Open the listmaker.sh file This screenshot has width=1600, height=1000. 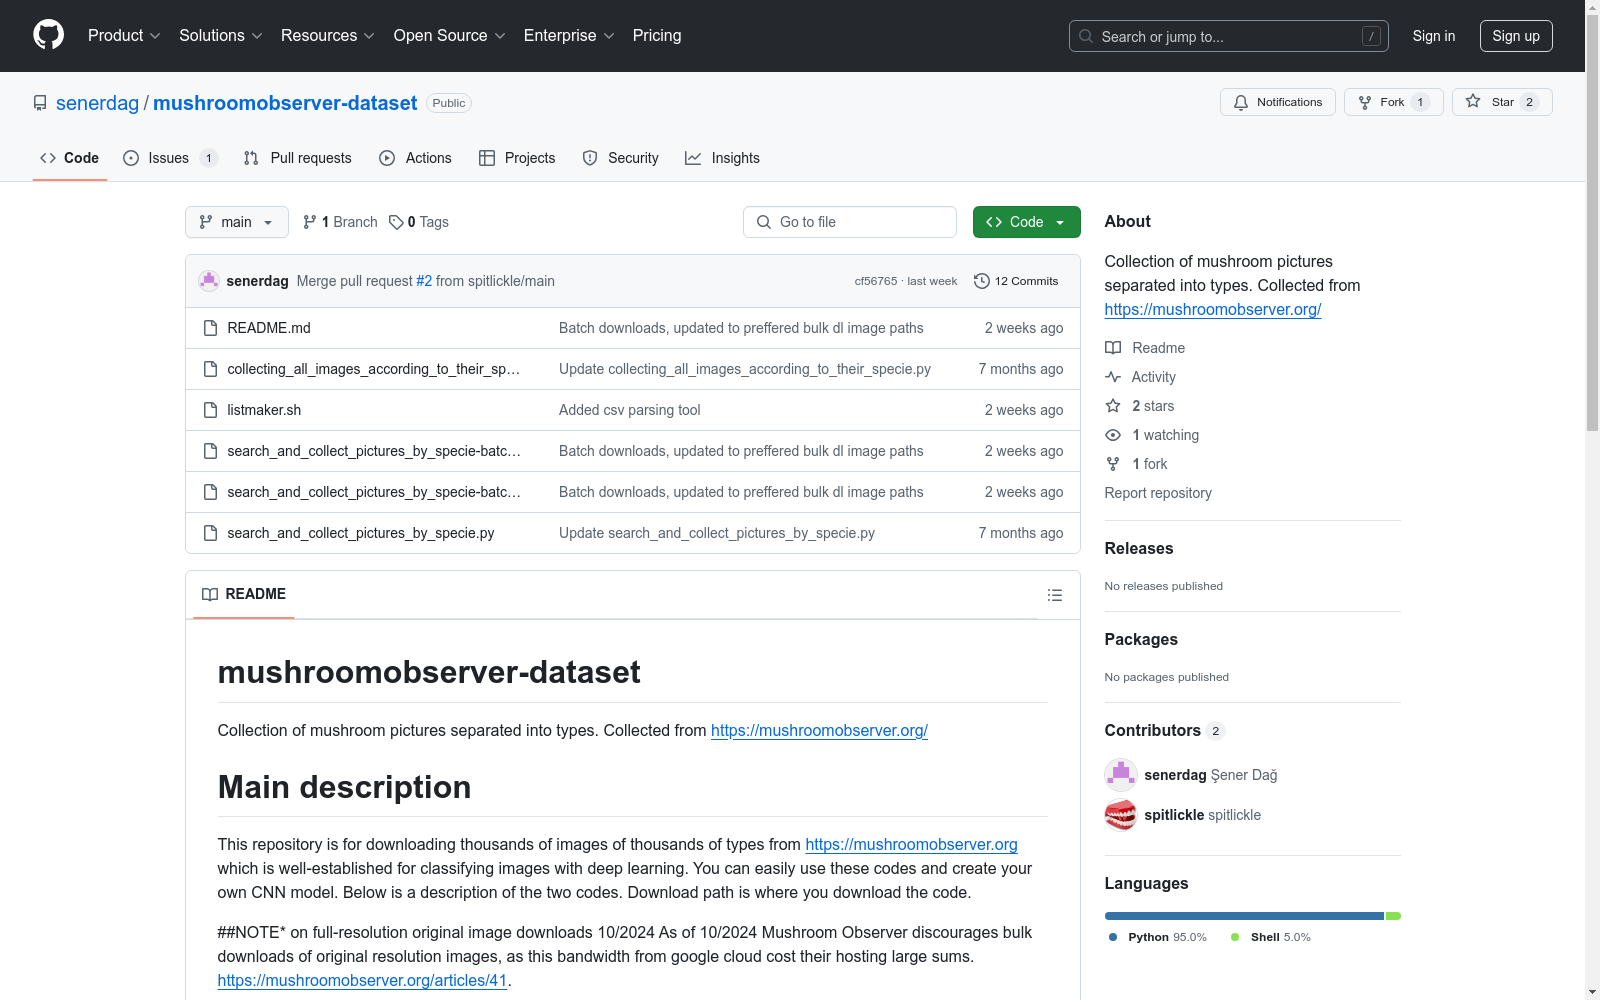pos(264,410)
